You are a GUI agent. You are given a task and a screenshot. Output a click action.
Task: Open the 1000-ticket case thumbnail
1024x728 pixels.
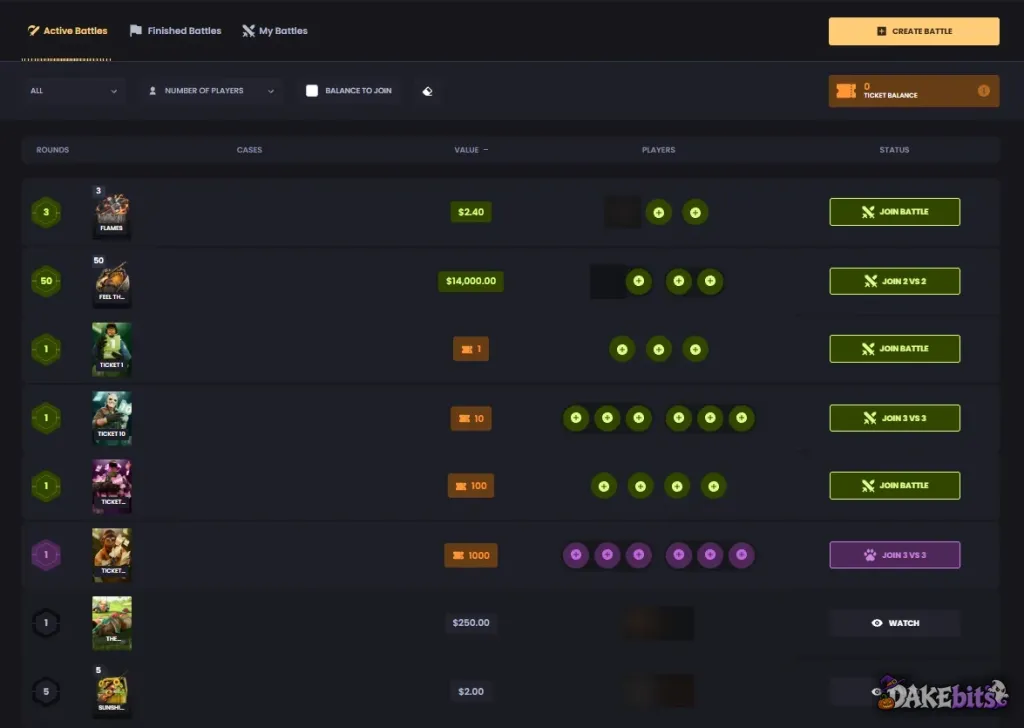tap(112, 555)
